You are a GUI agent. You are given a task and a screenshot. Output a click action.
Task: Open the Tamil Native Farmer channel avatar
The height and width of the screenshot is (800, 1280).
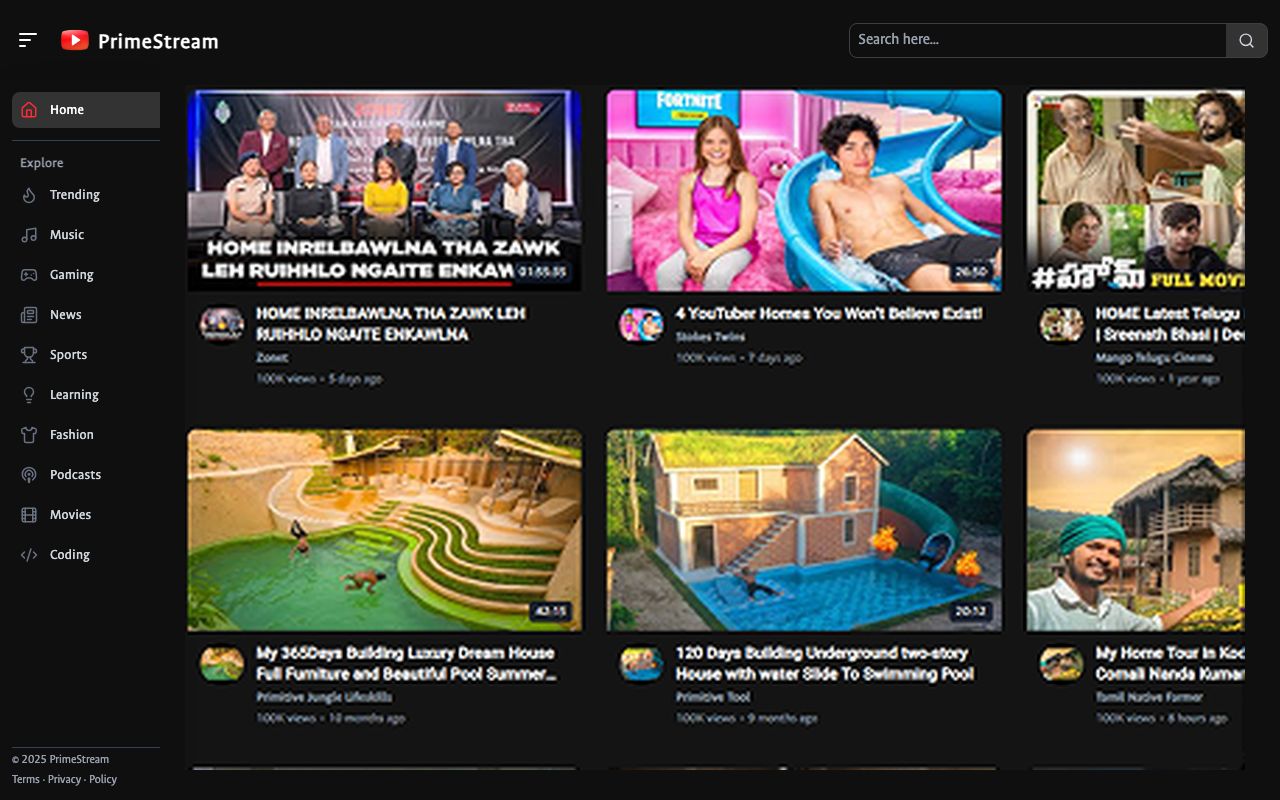(x=1061, y=664)
